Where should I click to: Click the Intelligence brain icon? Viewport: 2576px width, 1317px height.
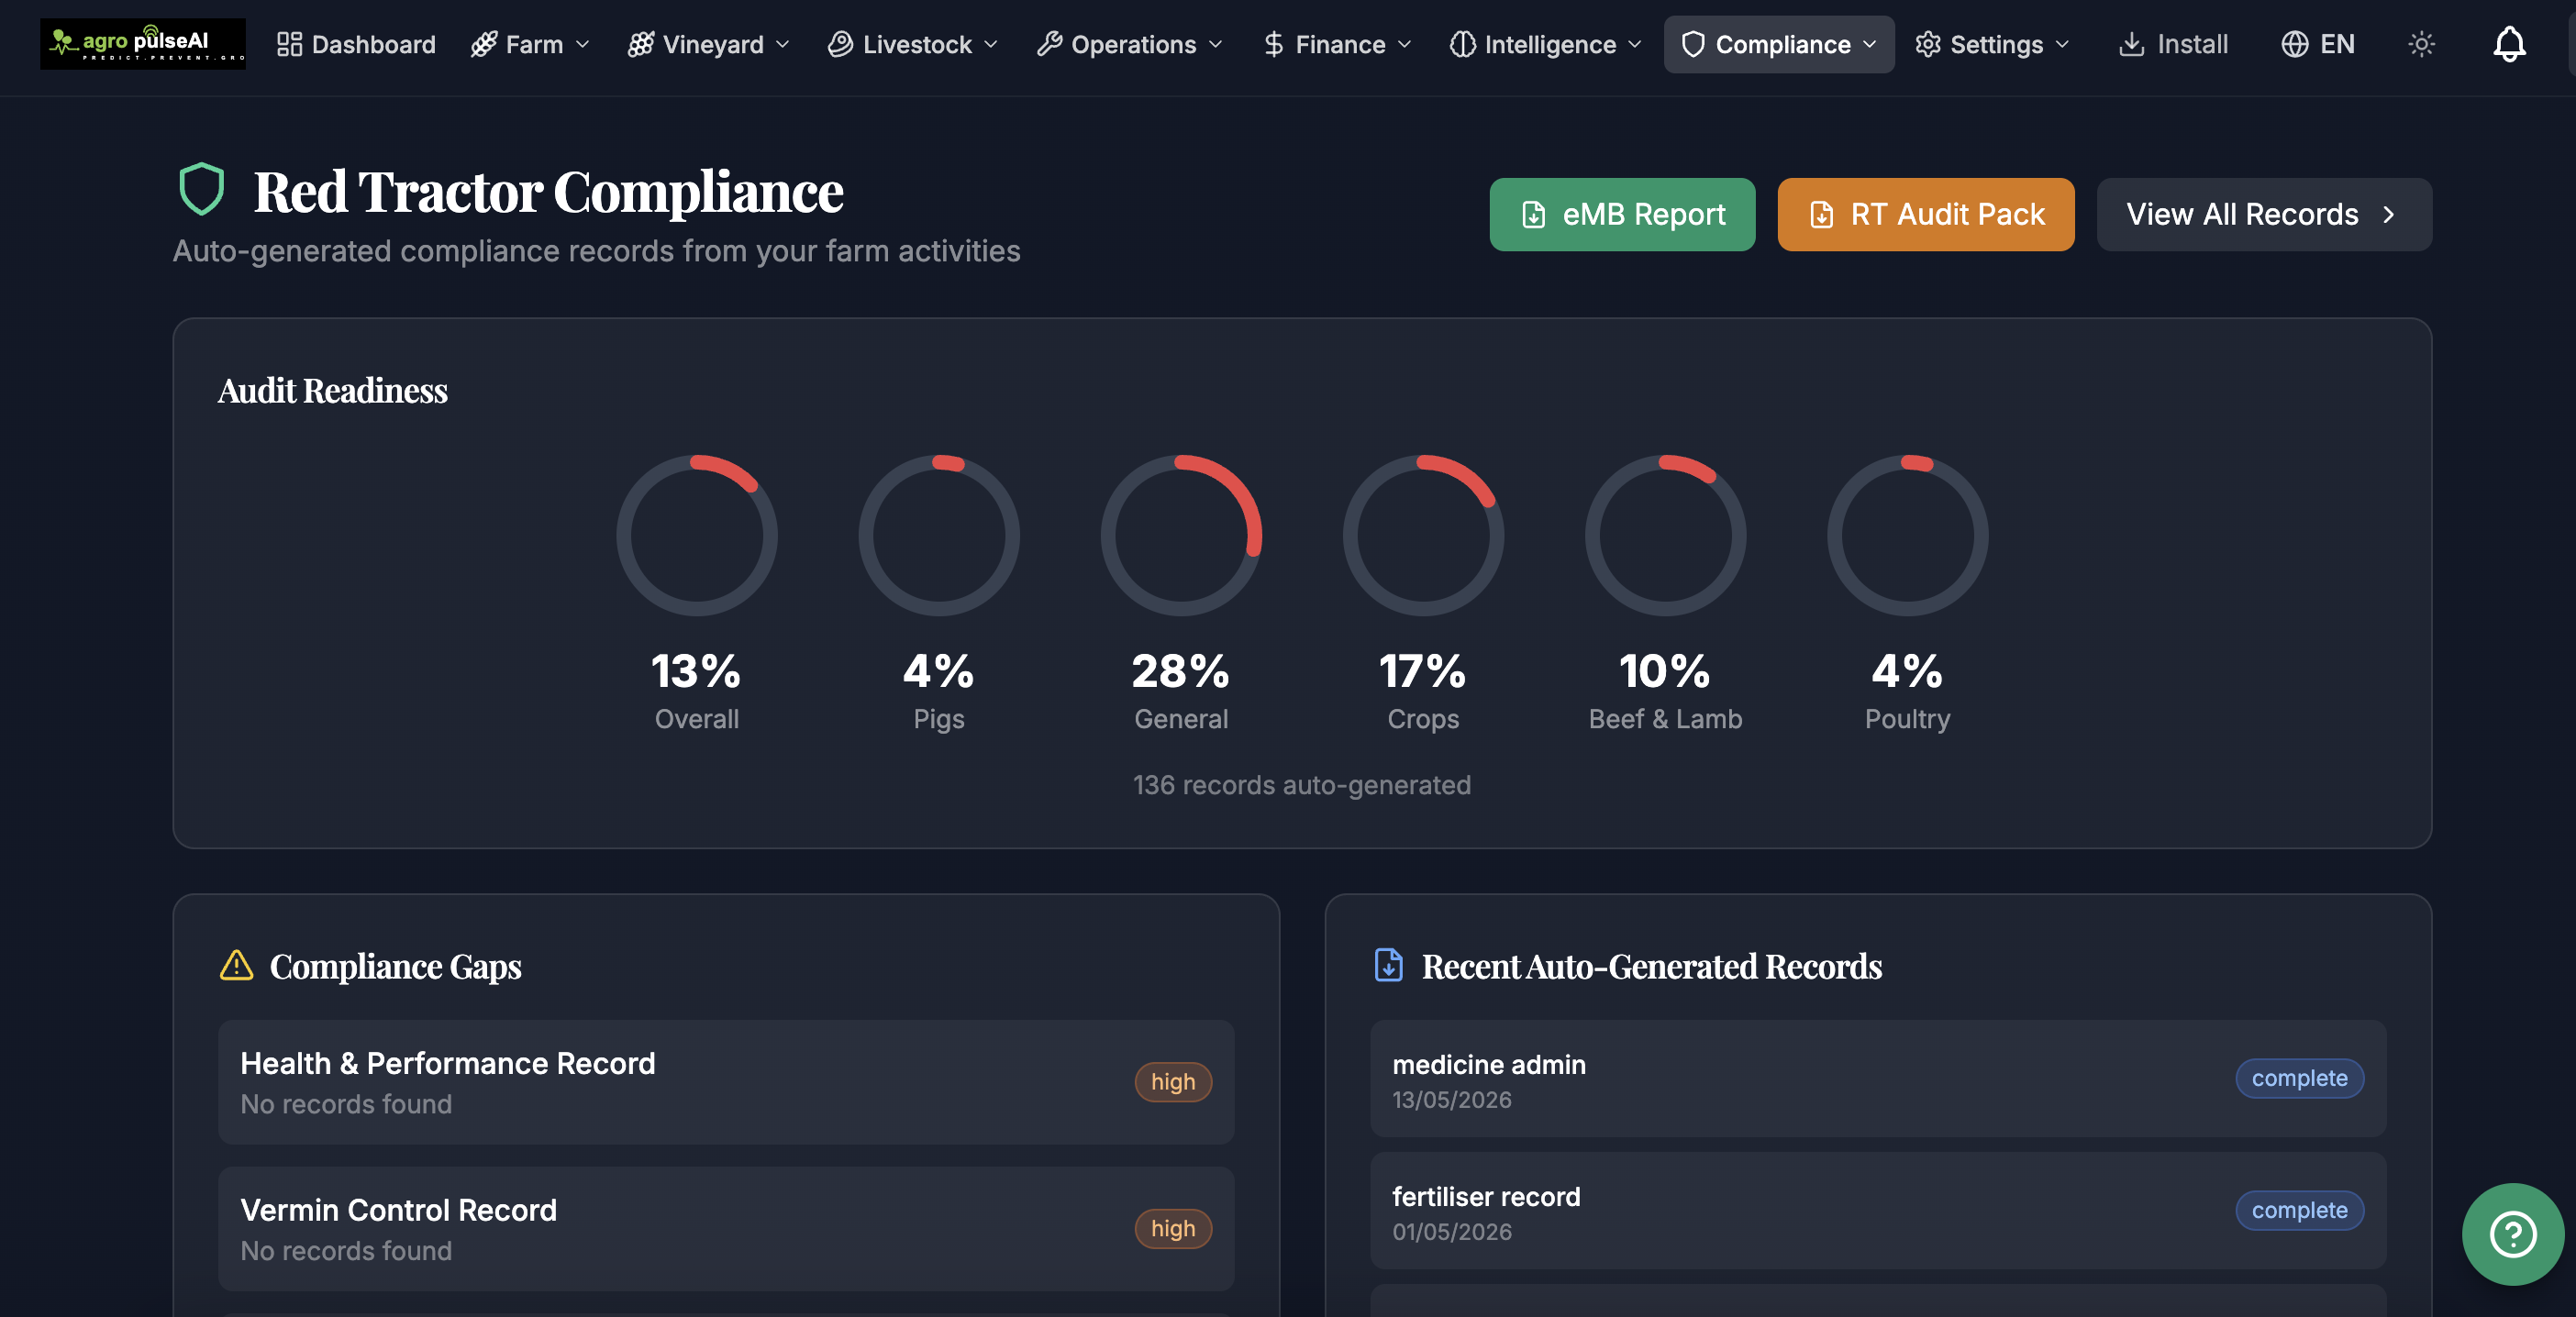[1462, 44]
